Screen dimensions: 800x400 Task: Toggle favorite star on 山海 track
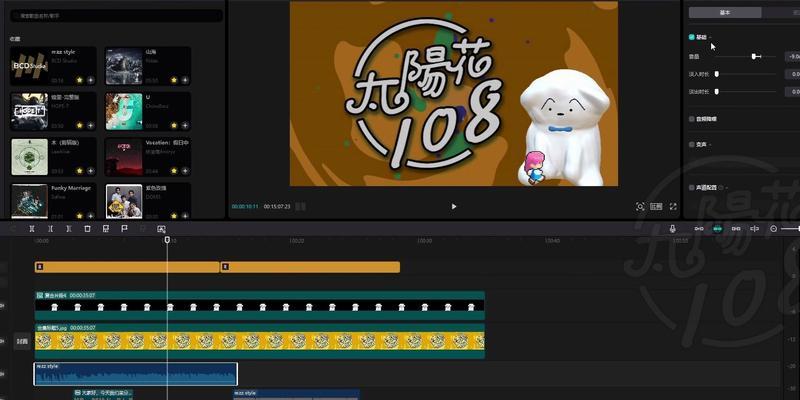tap(174, 80)
